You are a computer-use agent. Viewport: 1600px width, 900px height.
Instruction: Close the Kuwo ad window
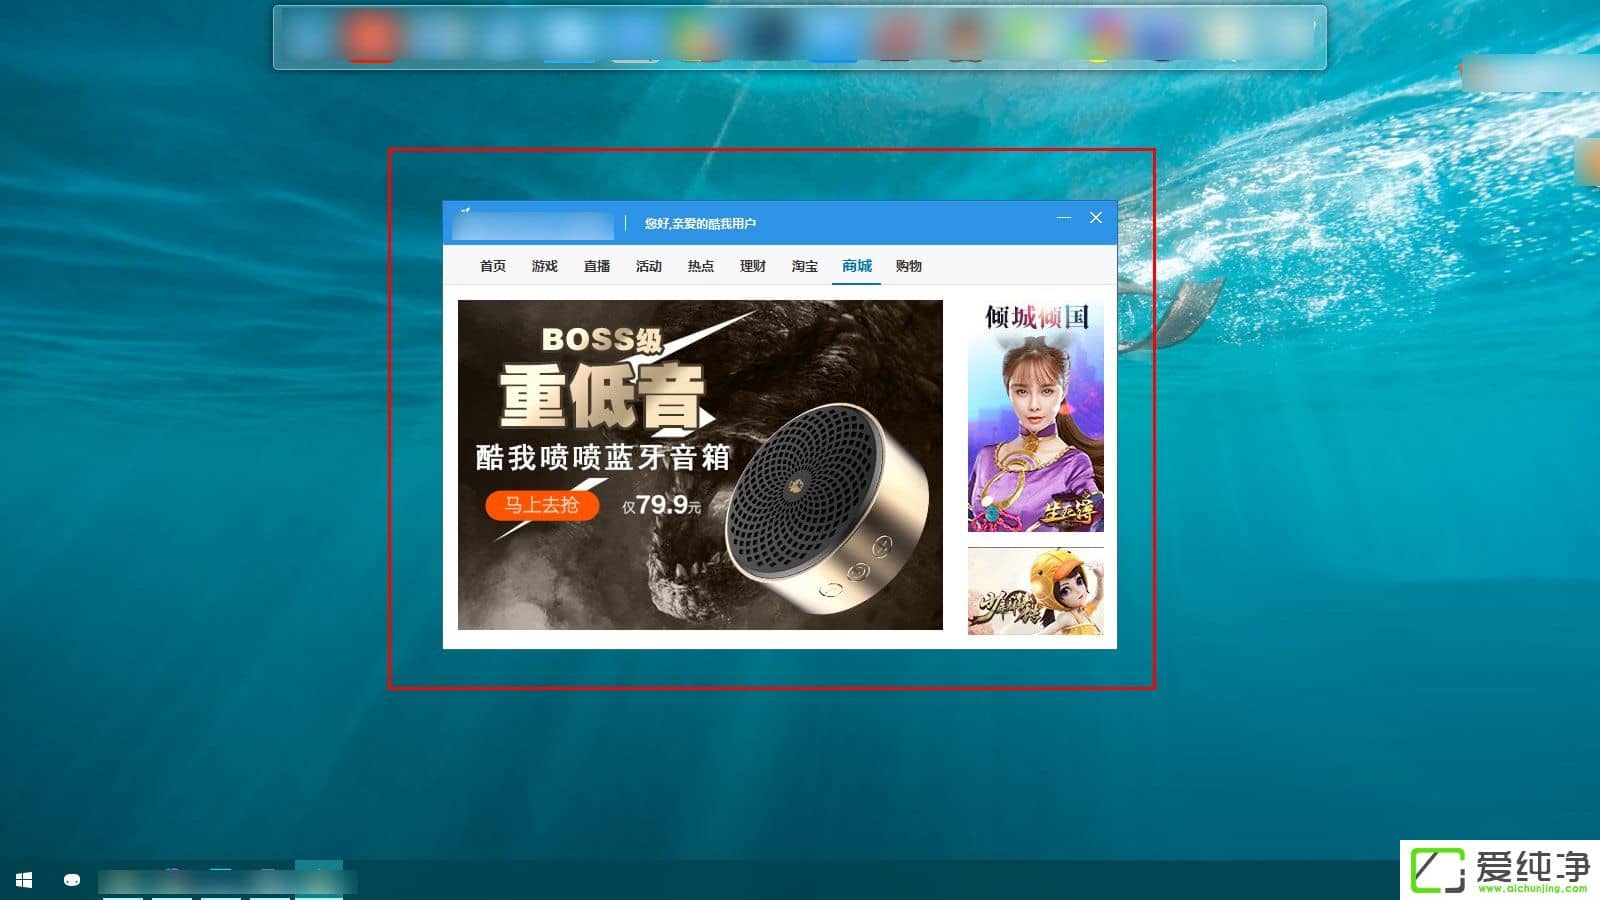tap(1096, 217)
